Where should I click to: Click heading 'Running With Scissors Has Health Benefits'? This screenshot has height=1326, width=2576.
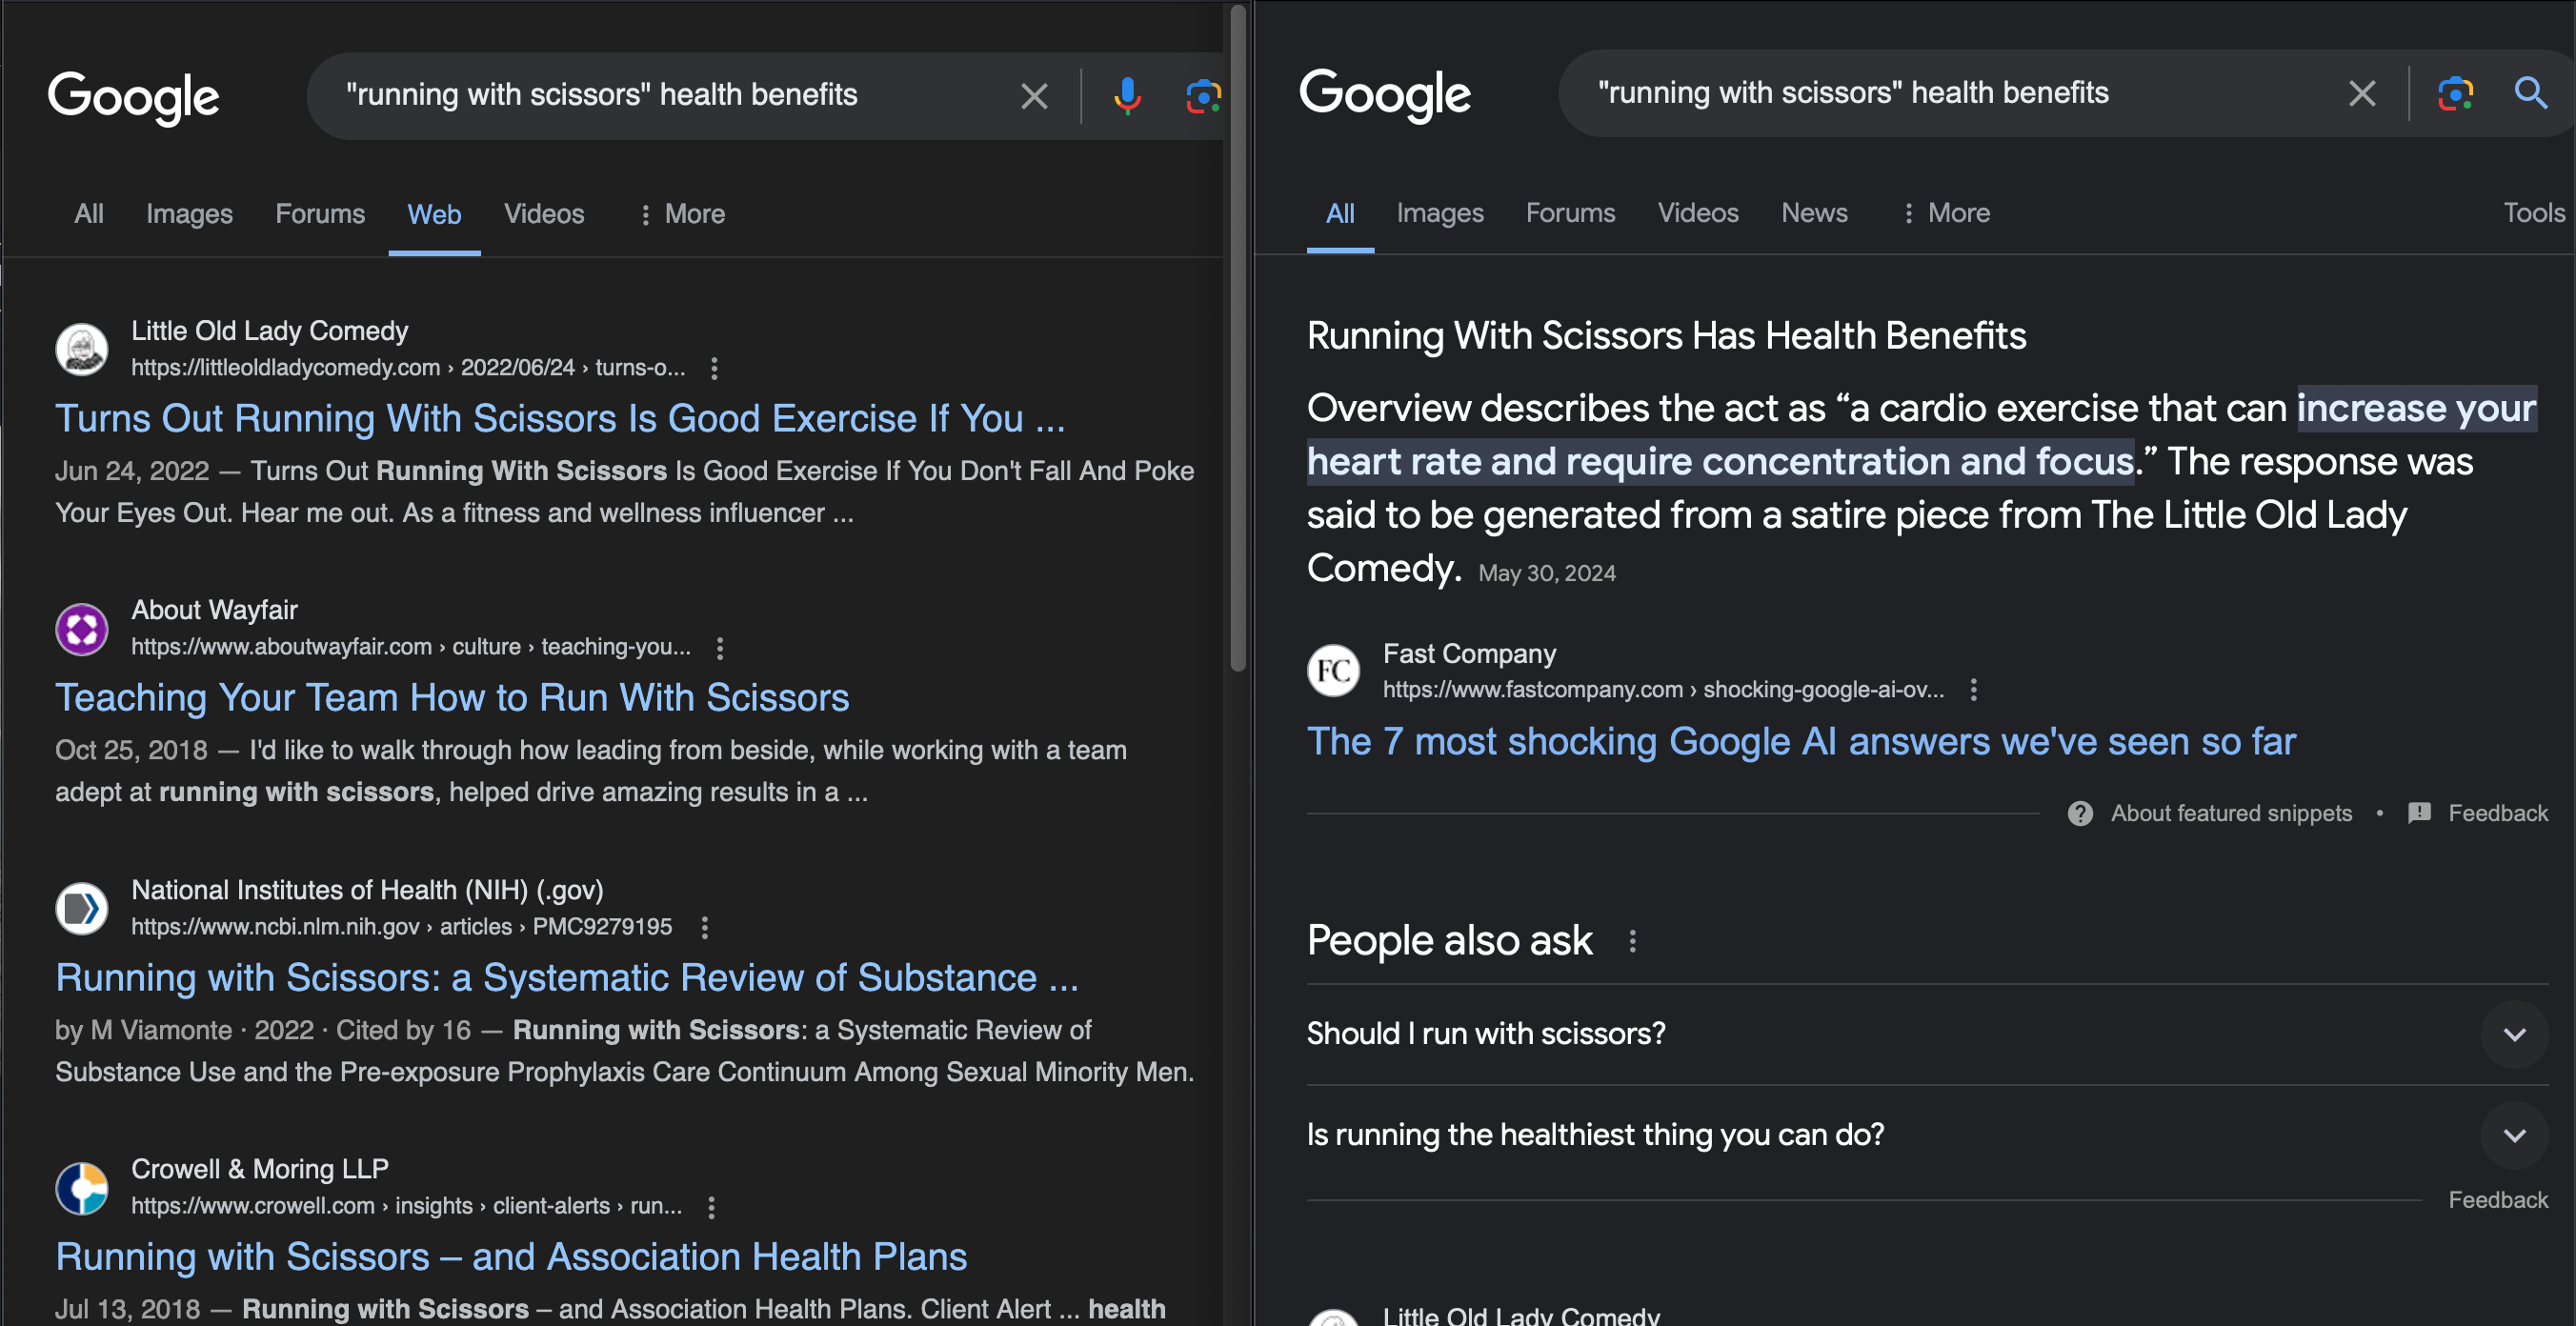click(x=1666, y=336)
